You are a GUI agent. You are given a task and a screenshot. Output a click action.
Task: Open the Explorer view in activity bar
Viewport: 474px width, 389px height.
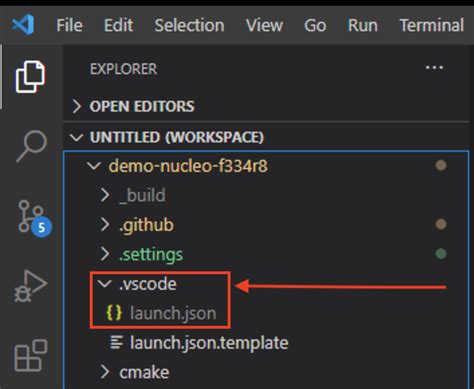[x=30, y=77]
